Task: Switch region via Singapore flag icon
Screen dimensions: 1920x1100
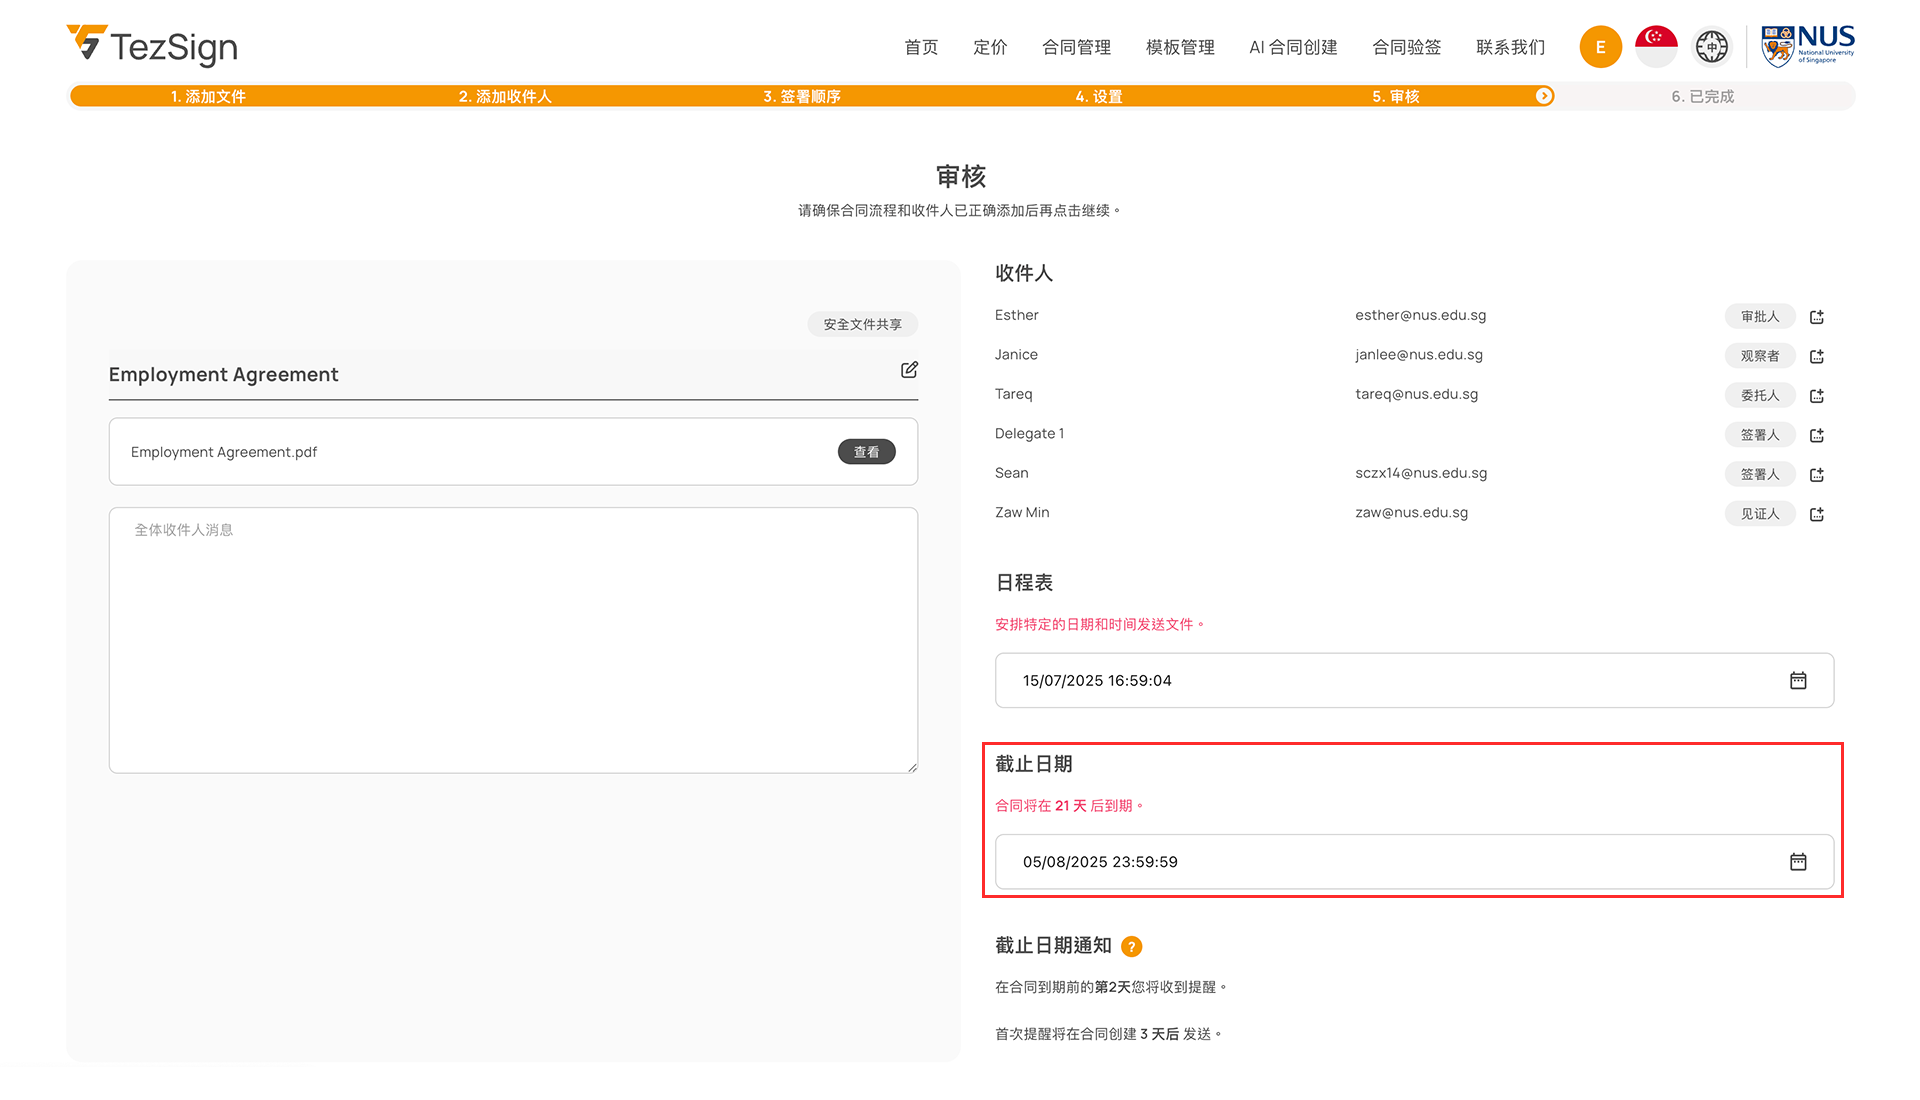Action: pos(1655,47)
